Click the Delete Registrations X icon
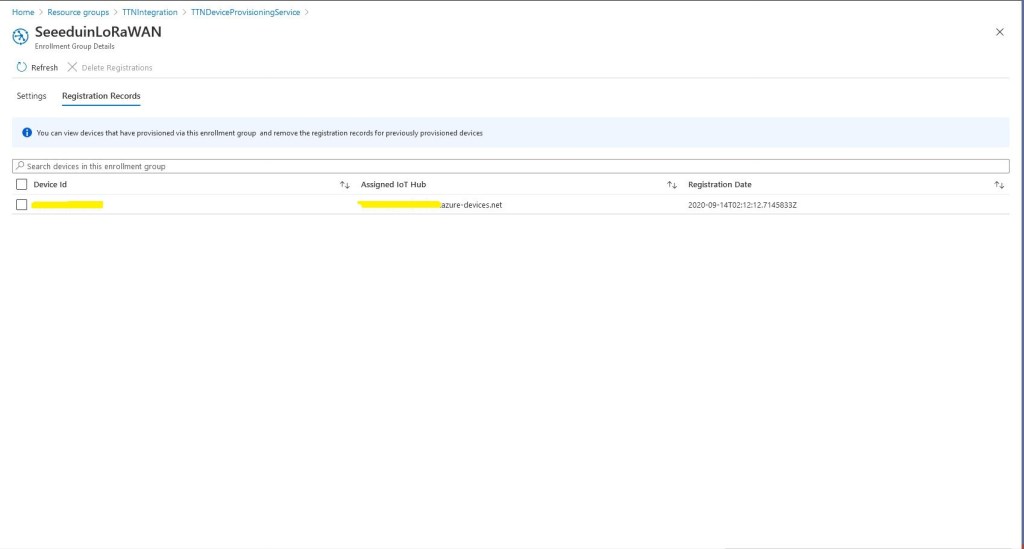This screenshot has height=549, width=1024. [72, 67]
